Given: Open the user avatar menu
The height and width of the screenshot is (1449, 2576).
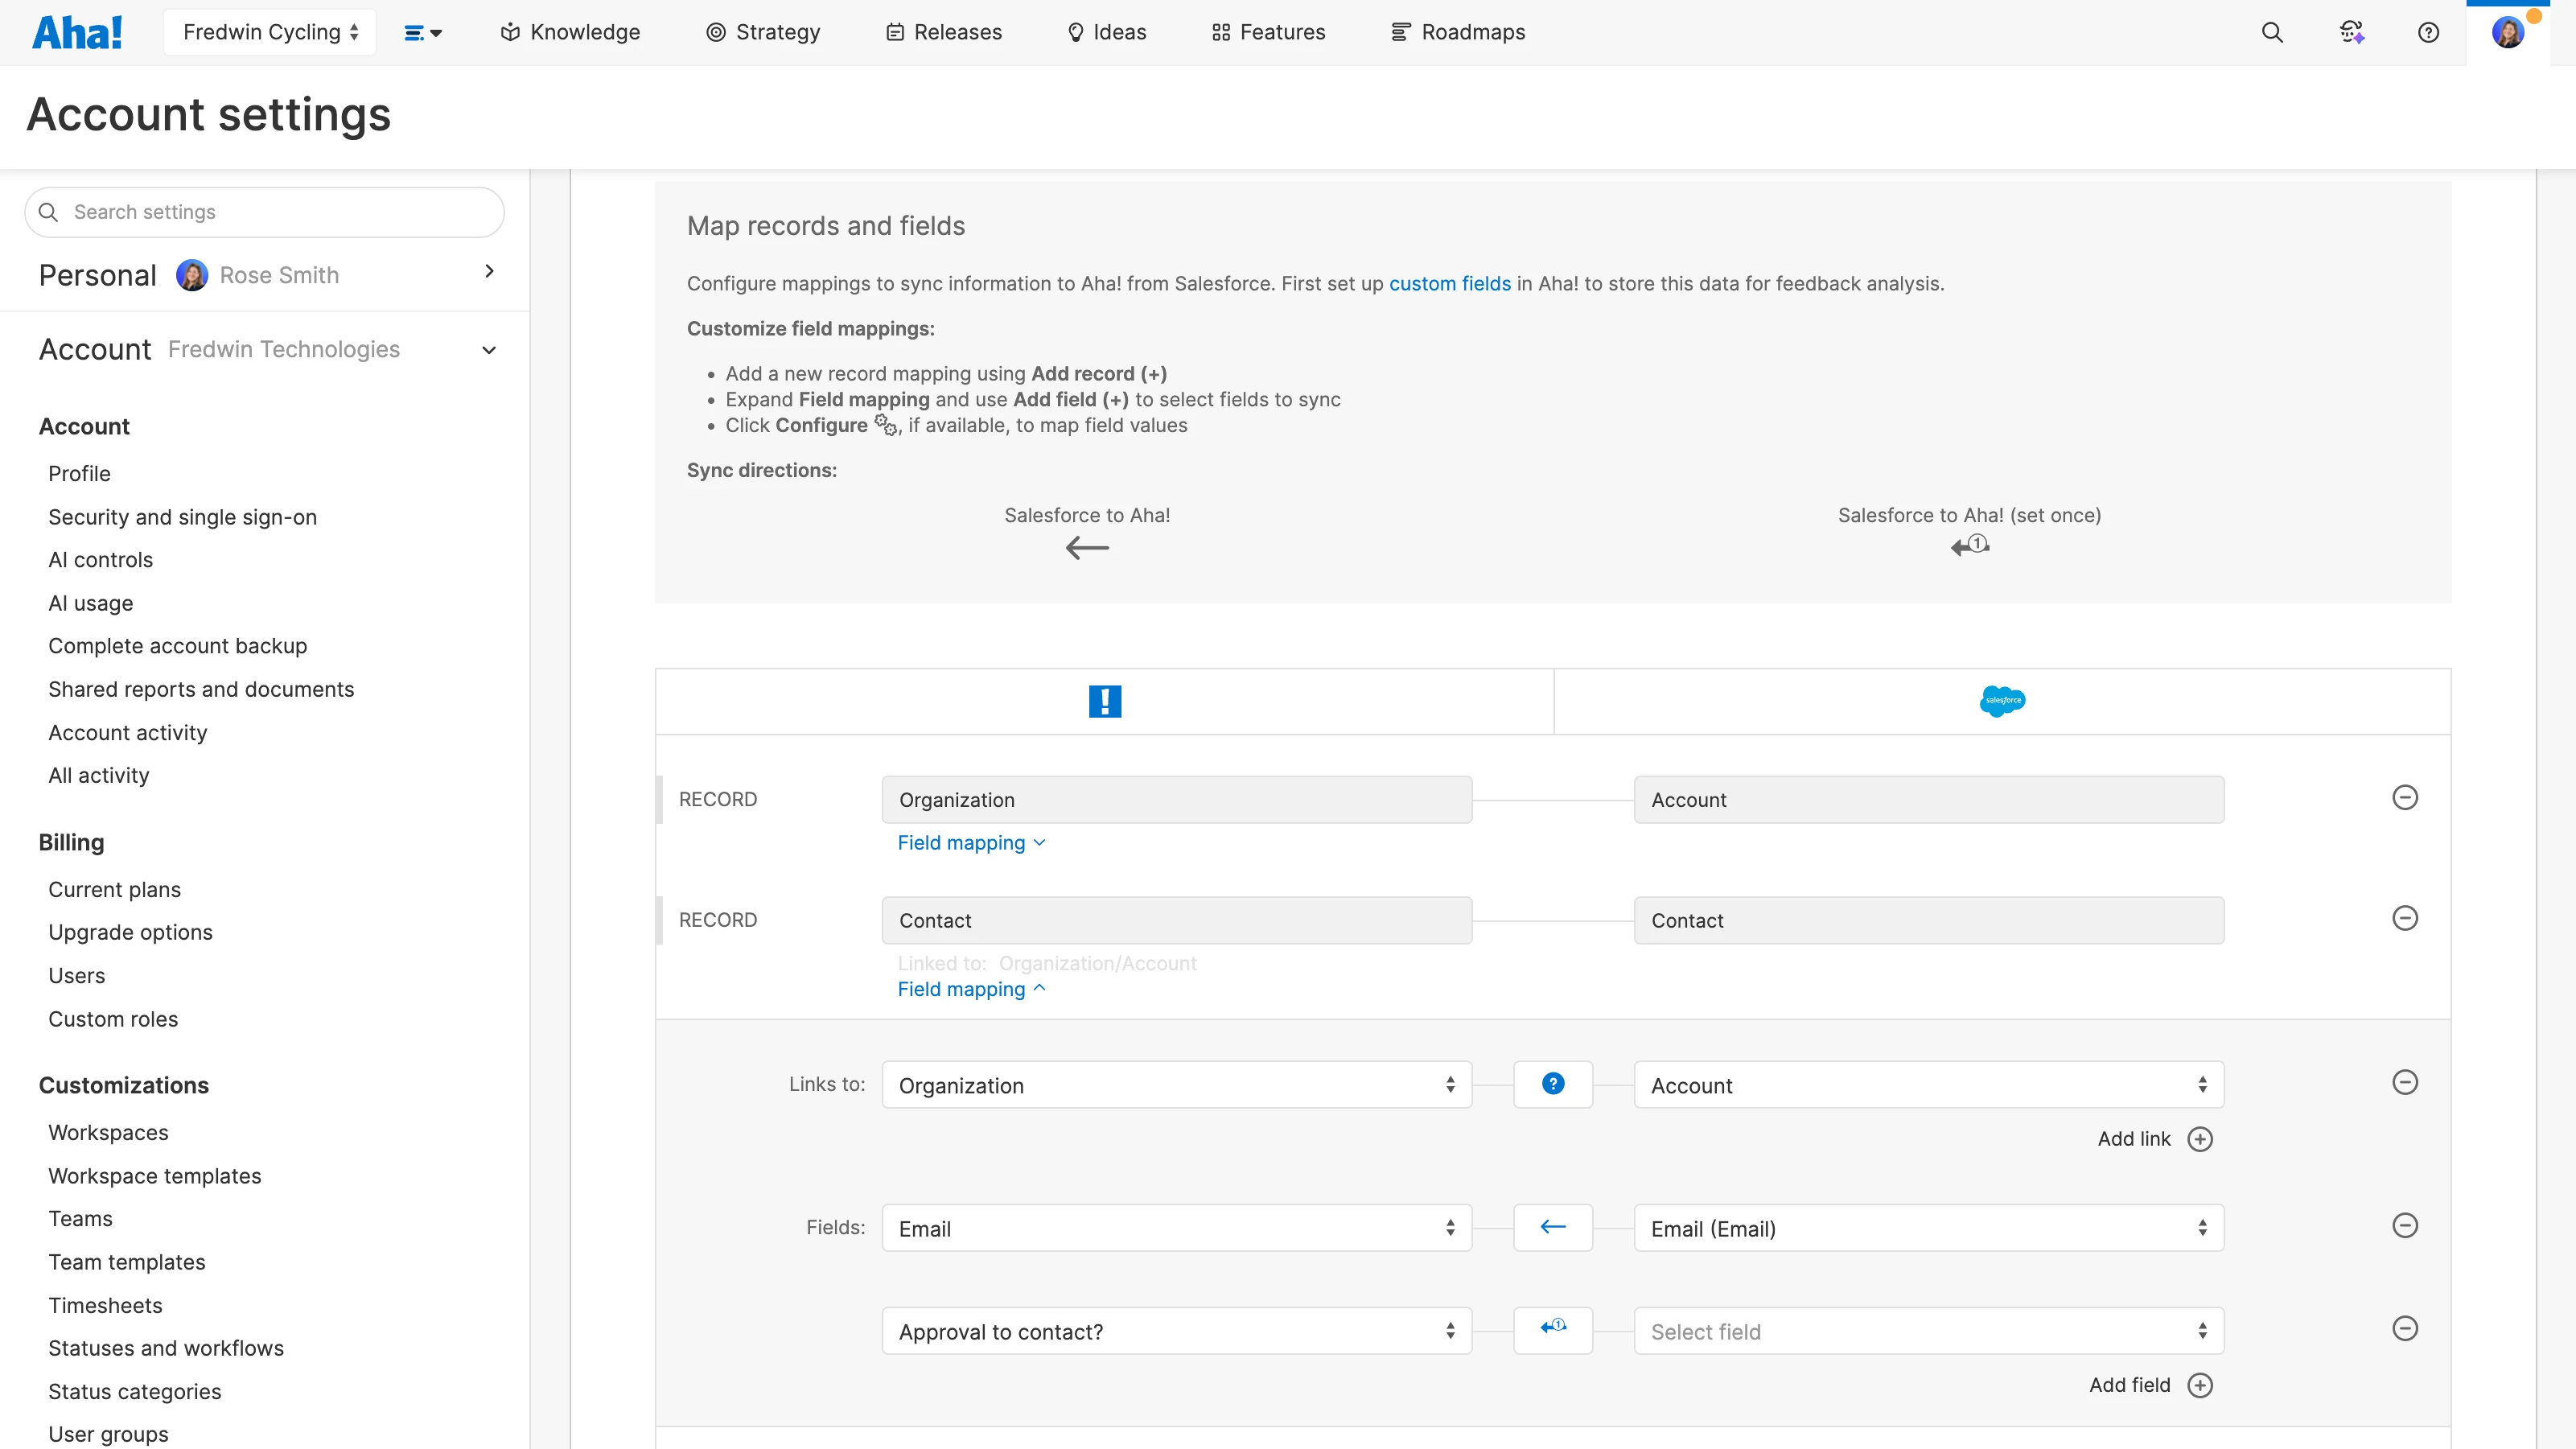Looking at the screenshot, I should click(x=2508, y=32).
